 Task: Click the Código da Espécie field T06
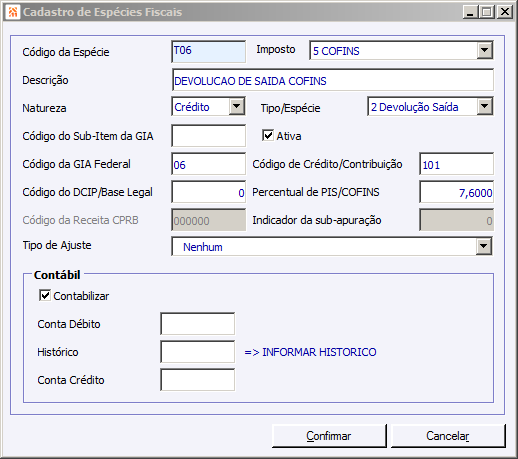[x=209, y=51]
